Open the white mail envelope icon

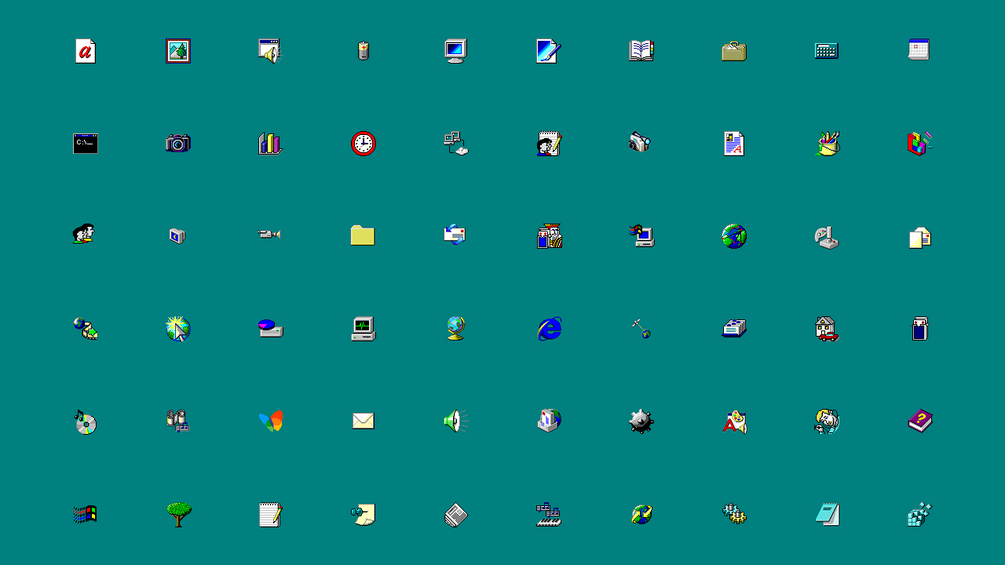[x=363, y=421]
